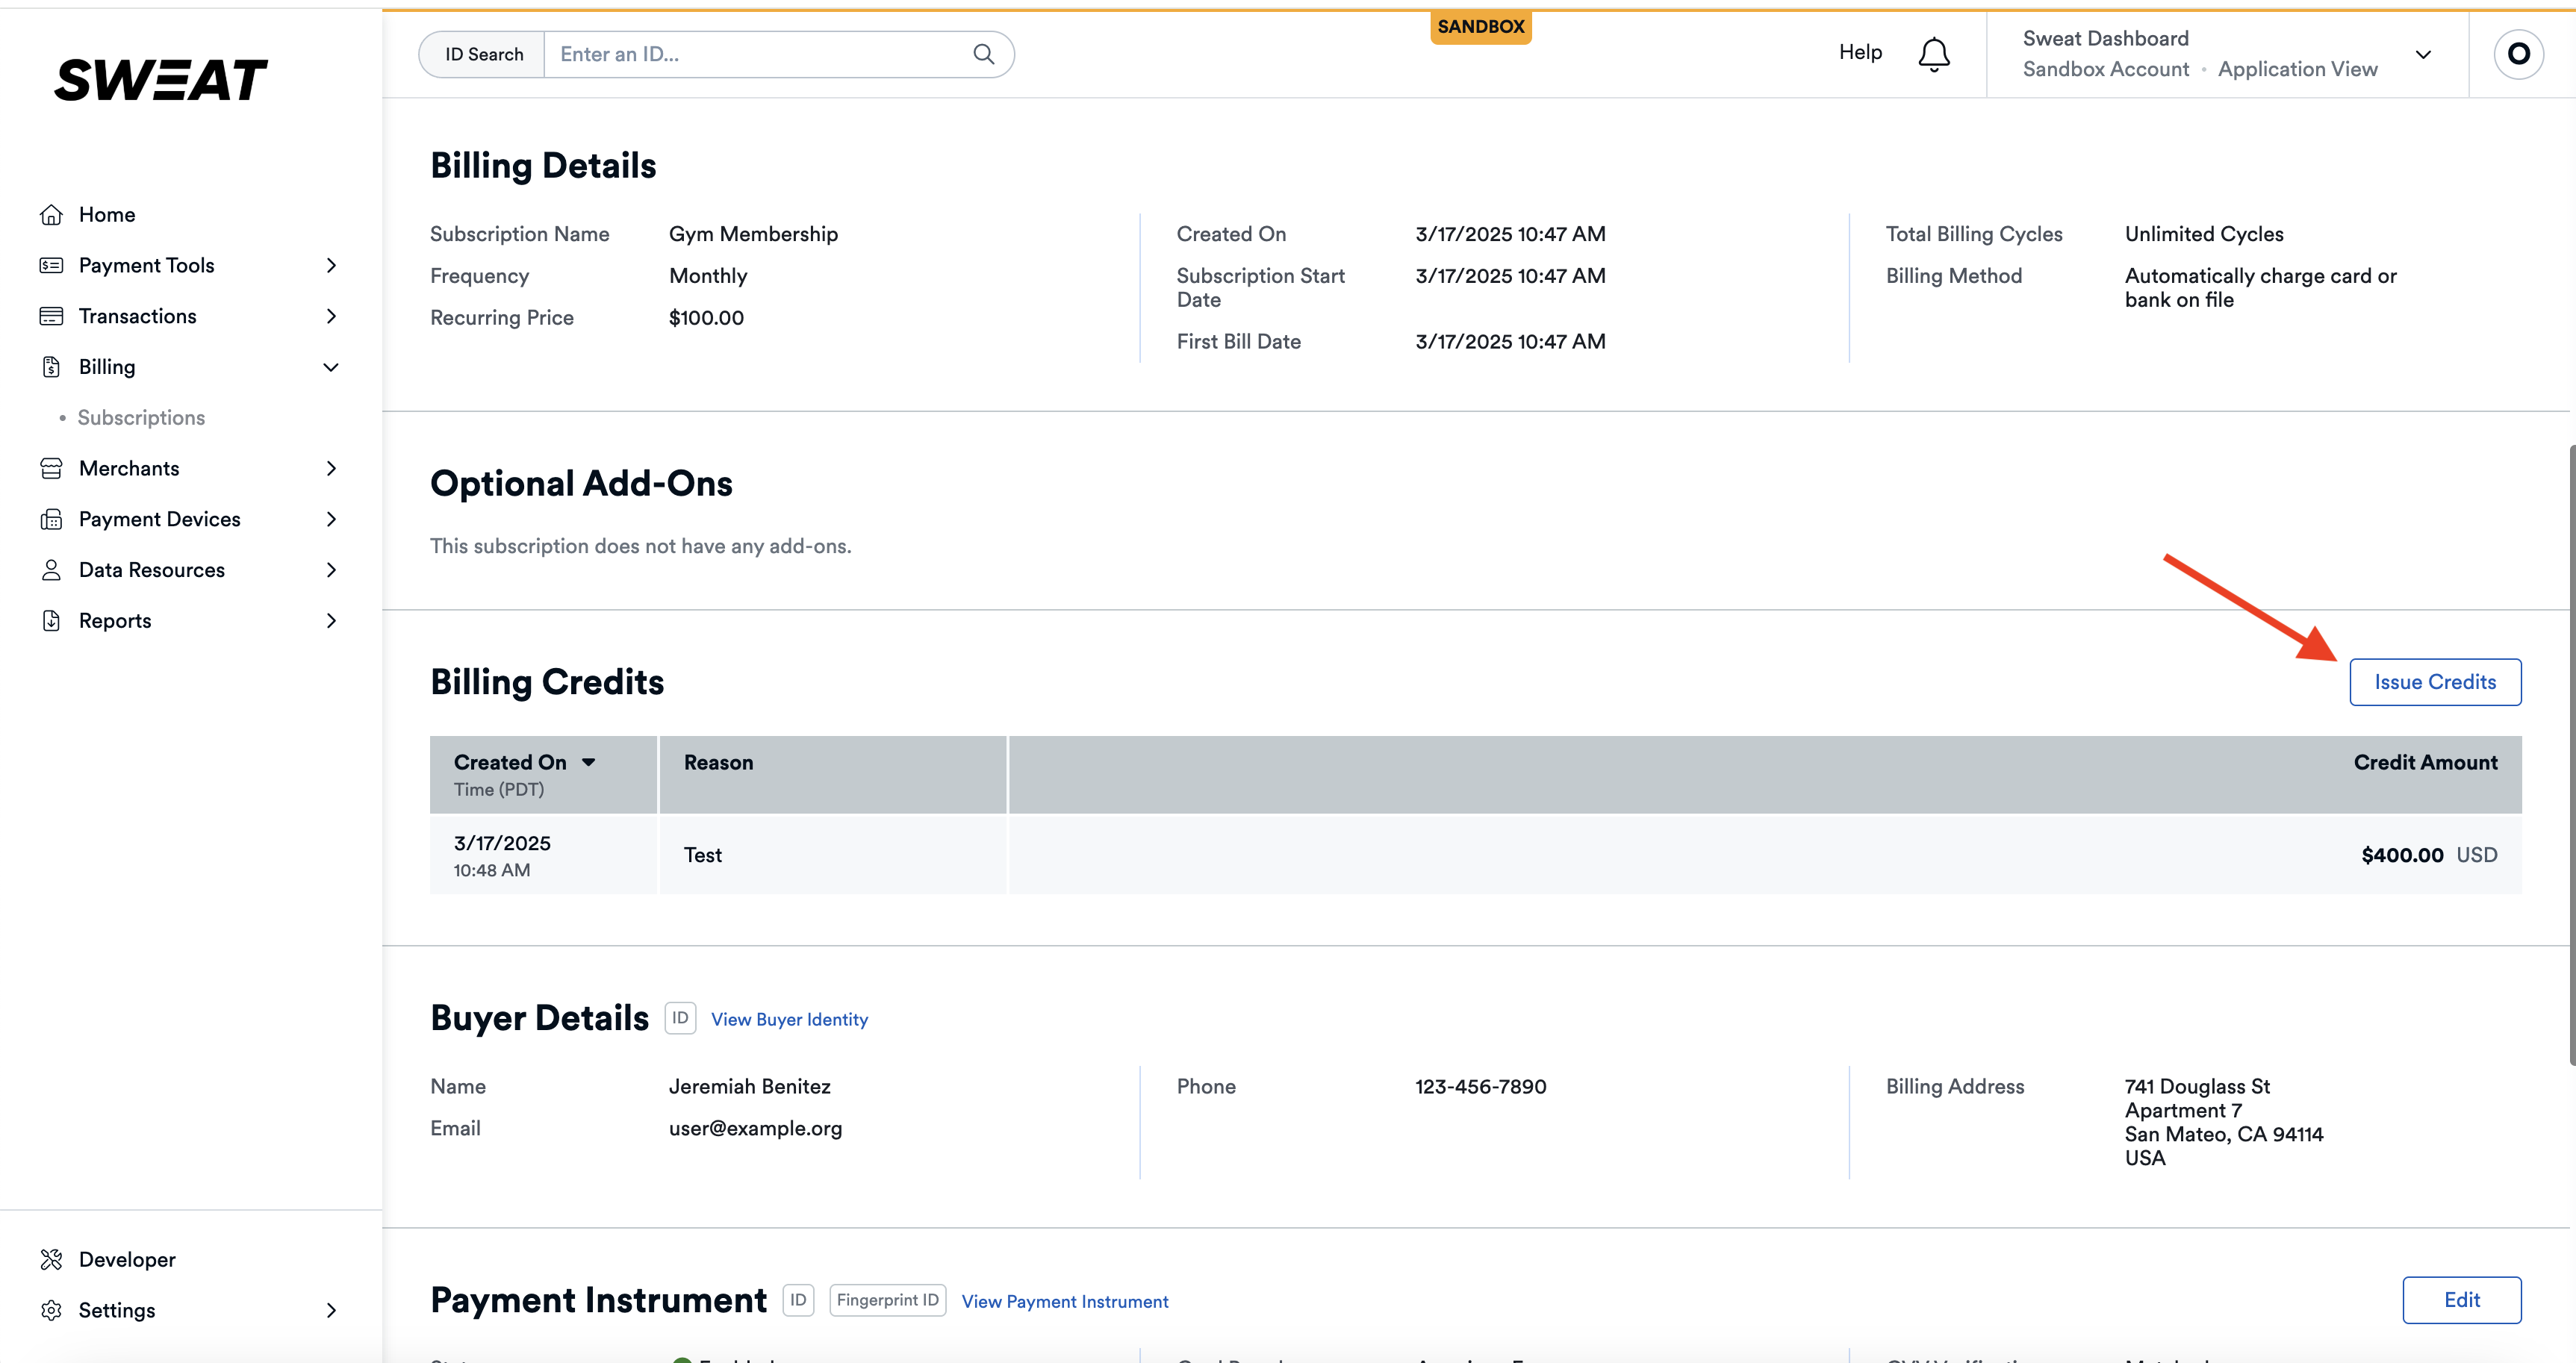The image size is (2576, 1363).
Task: Click the Reports file icon
Action: [x=51, y=621]
